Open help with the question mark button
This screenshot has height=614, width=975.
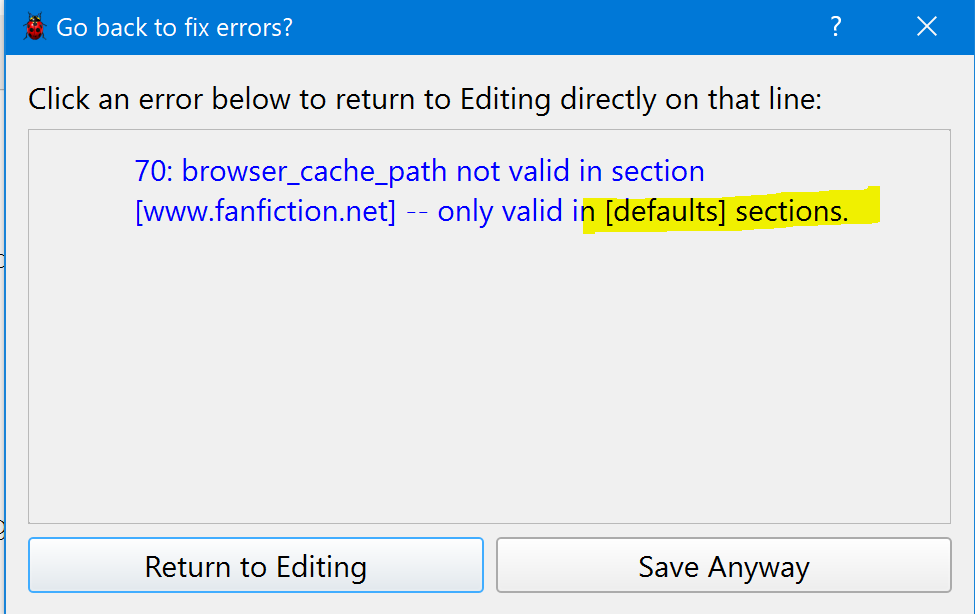coord(836,27)
